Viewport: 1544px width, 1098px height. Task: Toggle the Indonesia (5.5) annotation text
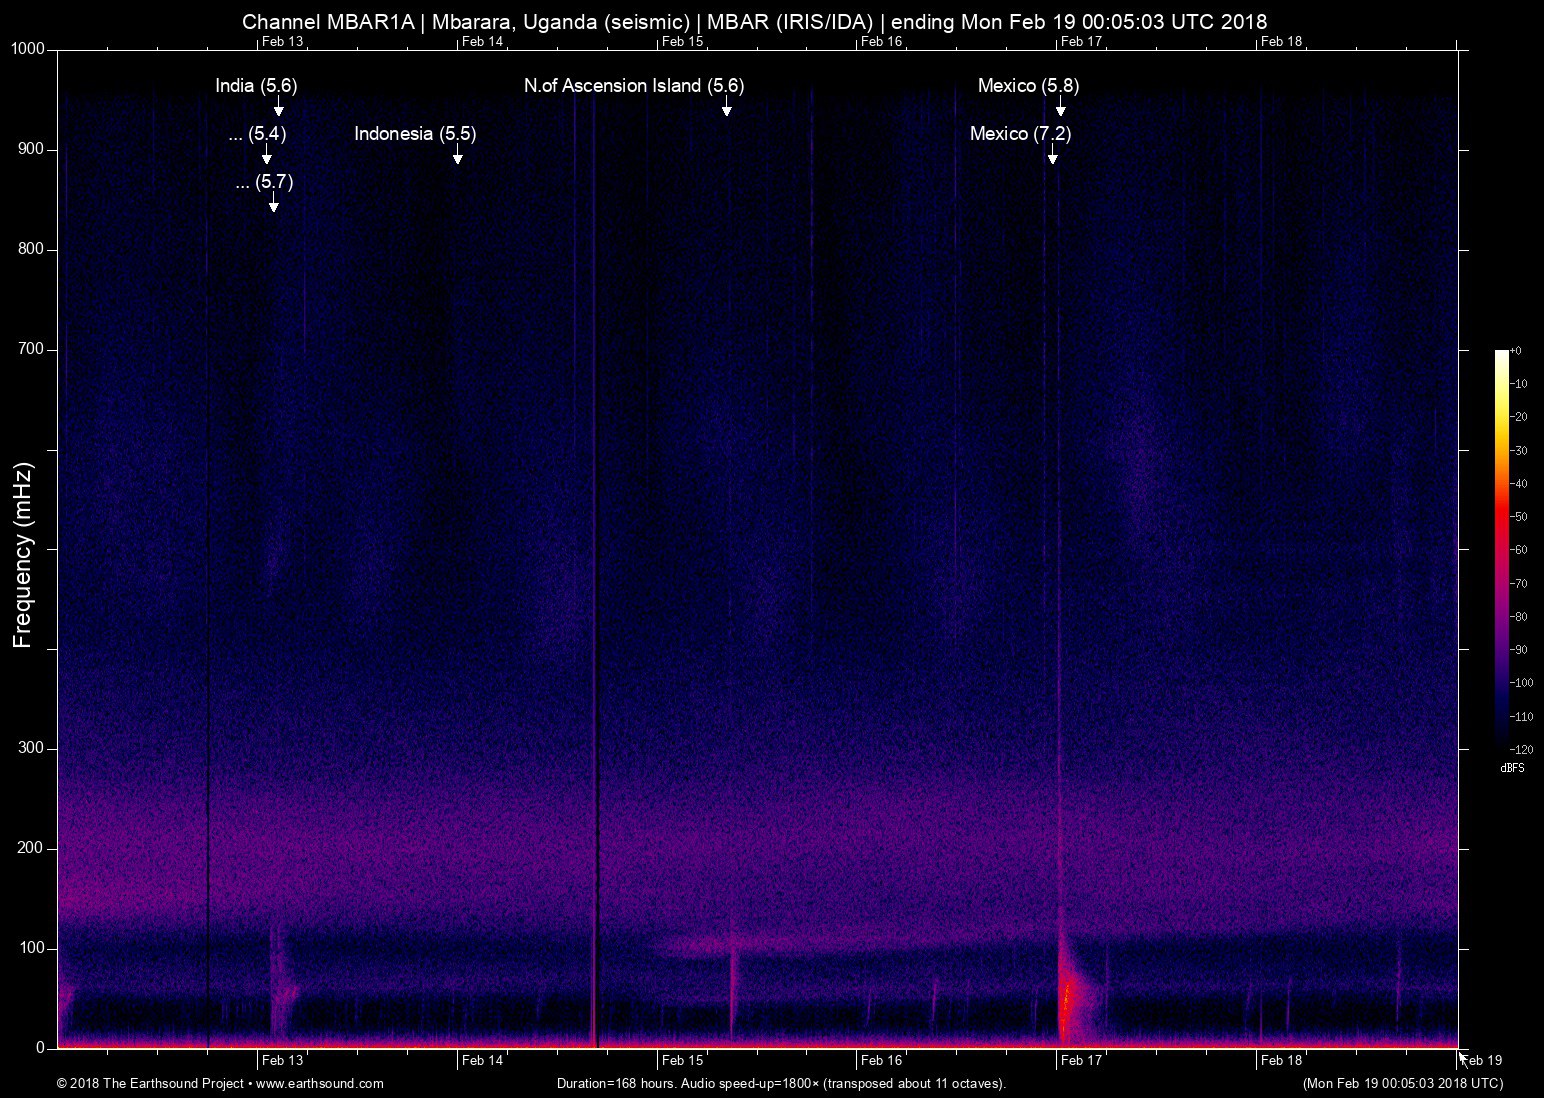(x=416, y=133)
